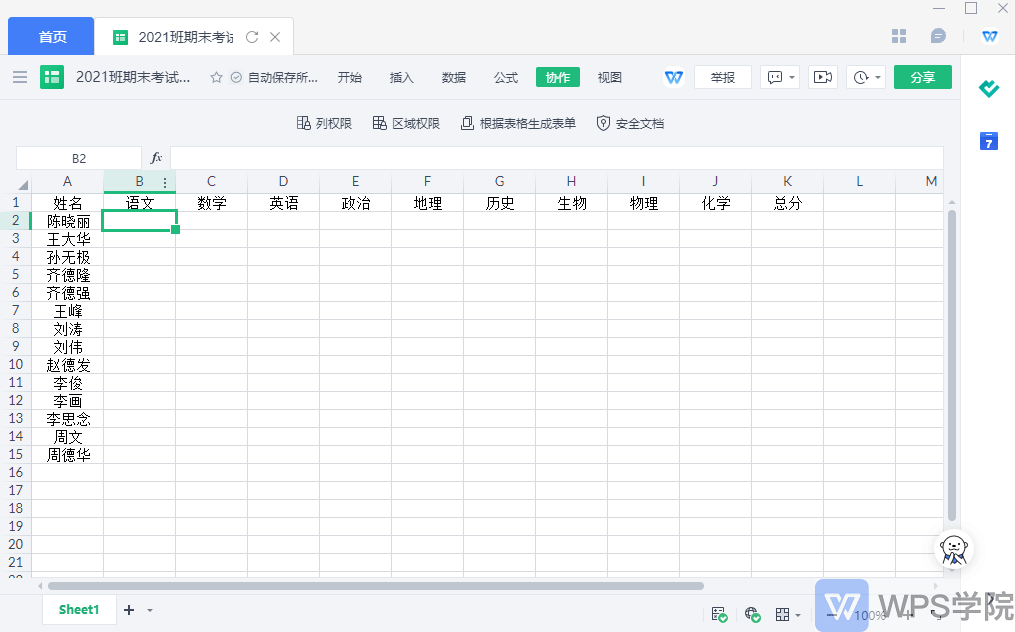Image resolution: width=1015 pixels, height=632 pixels.
Task: Click the 举报 report button
Action: pos(722,78)
